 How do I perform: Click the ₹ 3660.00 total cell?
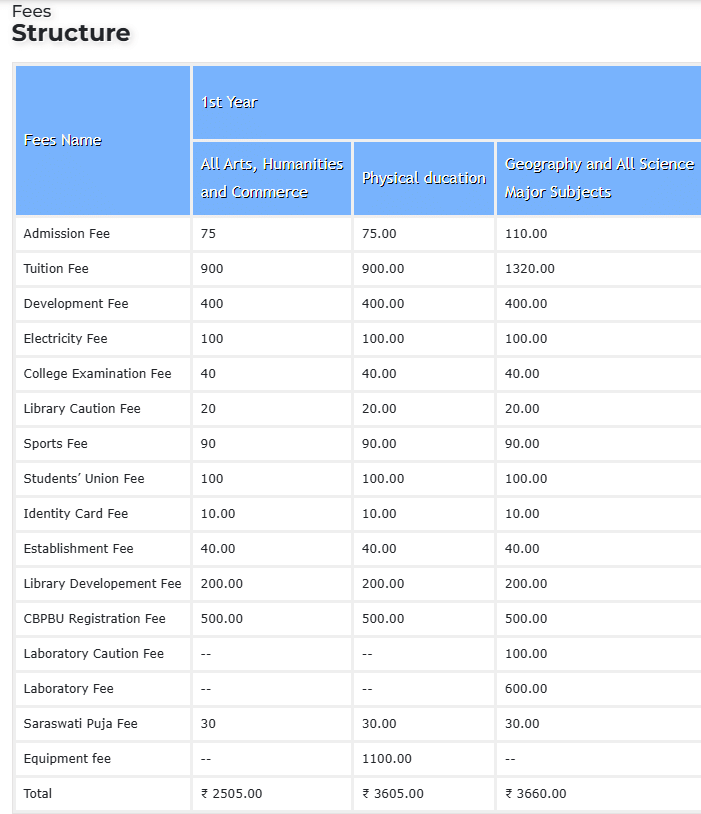[x=535, y=793]
